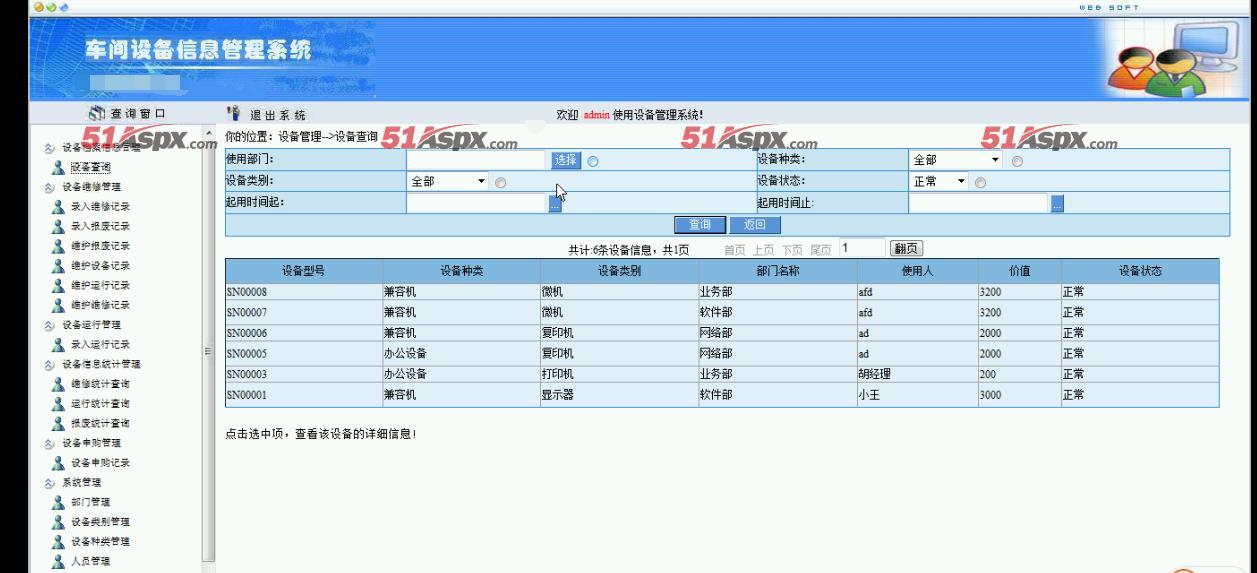This screenshot has width=1257, height=573.
Task: Click the 返回 button
Action: coord(754,225)
